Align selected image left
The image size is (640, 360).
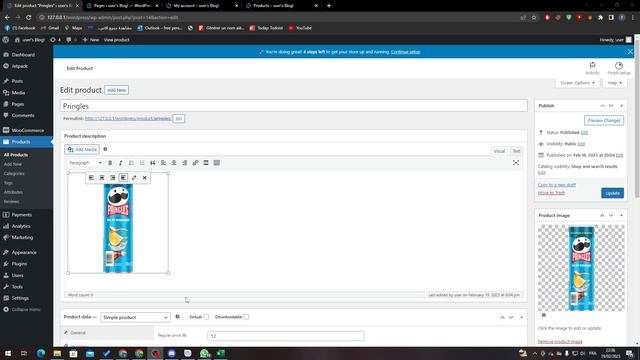point(91,178)
